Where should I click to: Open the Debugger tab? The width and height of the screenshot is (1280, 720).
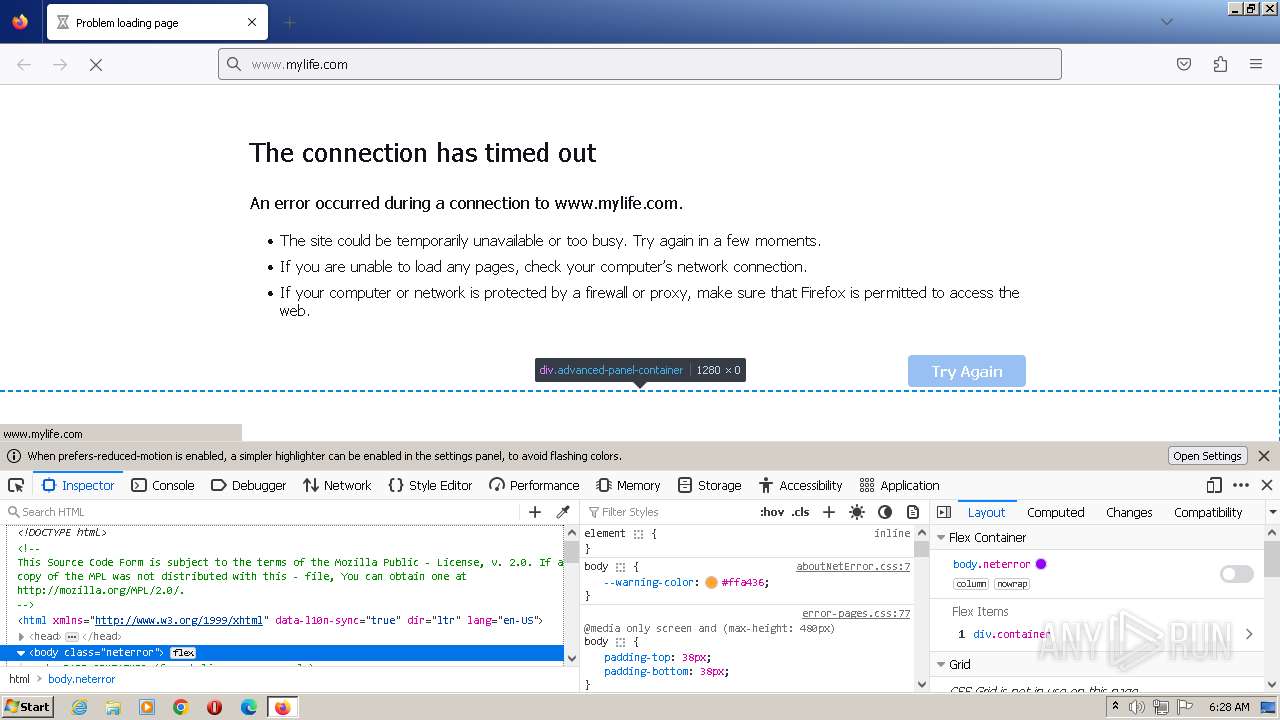pos(248,485)
